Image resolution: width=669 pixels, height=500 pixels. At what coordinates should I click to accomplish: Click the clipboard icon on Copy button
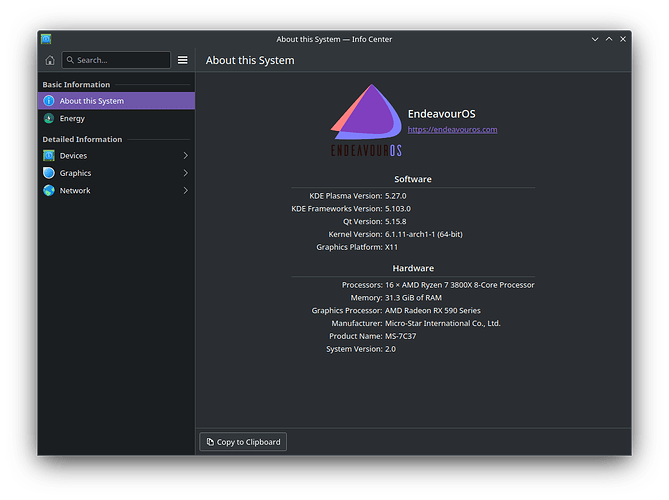(x=210, y=442)
